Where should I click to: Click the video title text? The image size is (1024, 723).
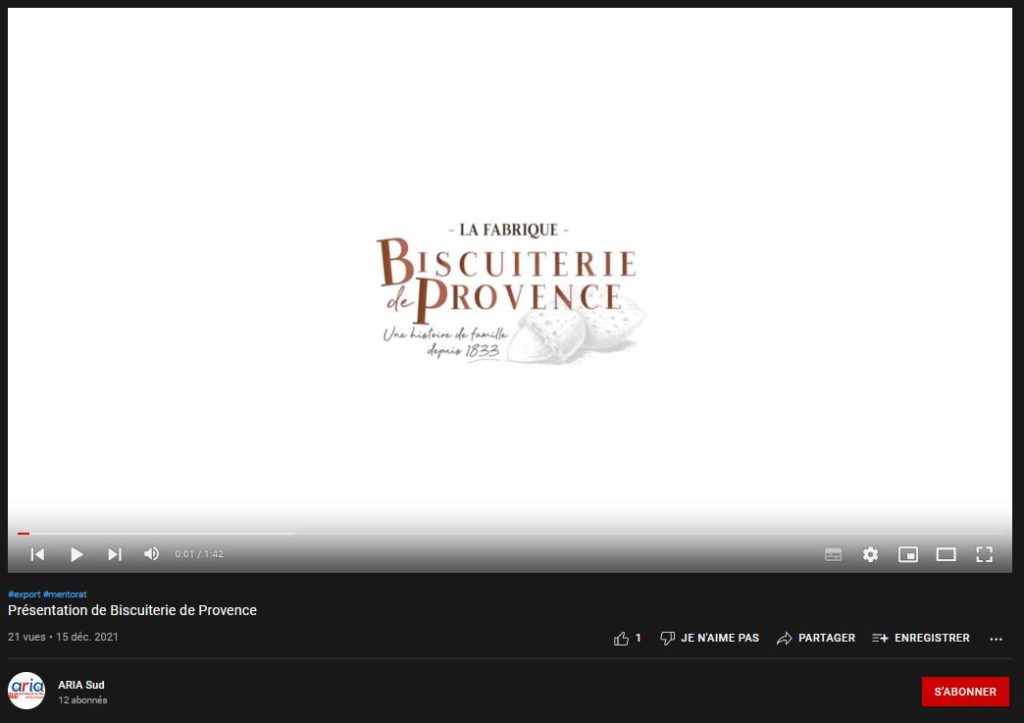(x=132, y=610)
